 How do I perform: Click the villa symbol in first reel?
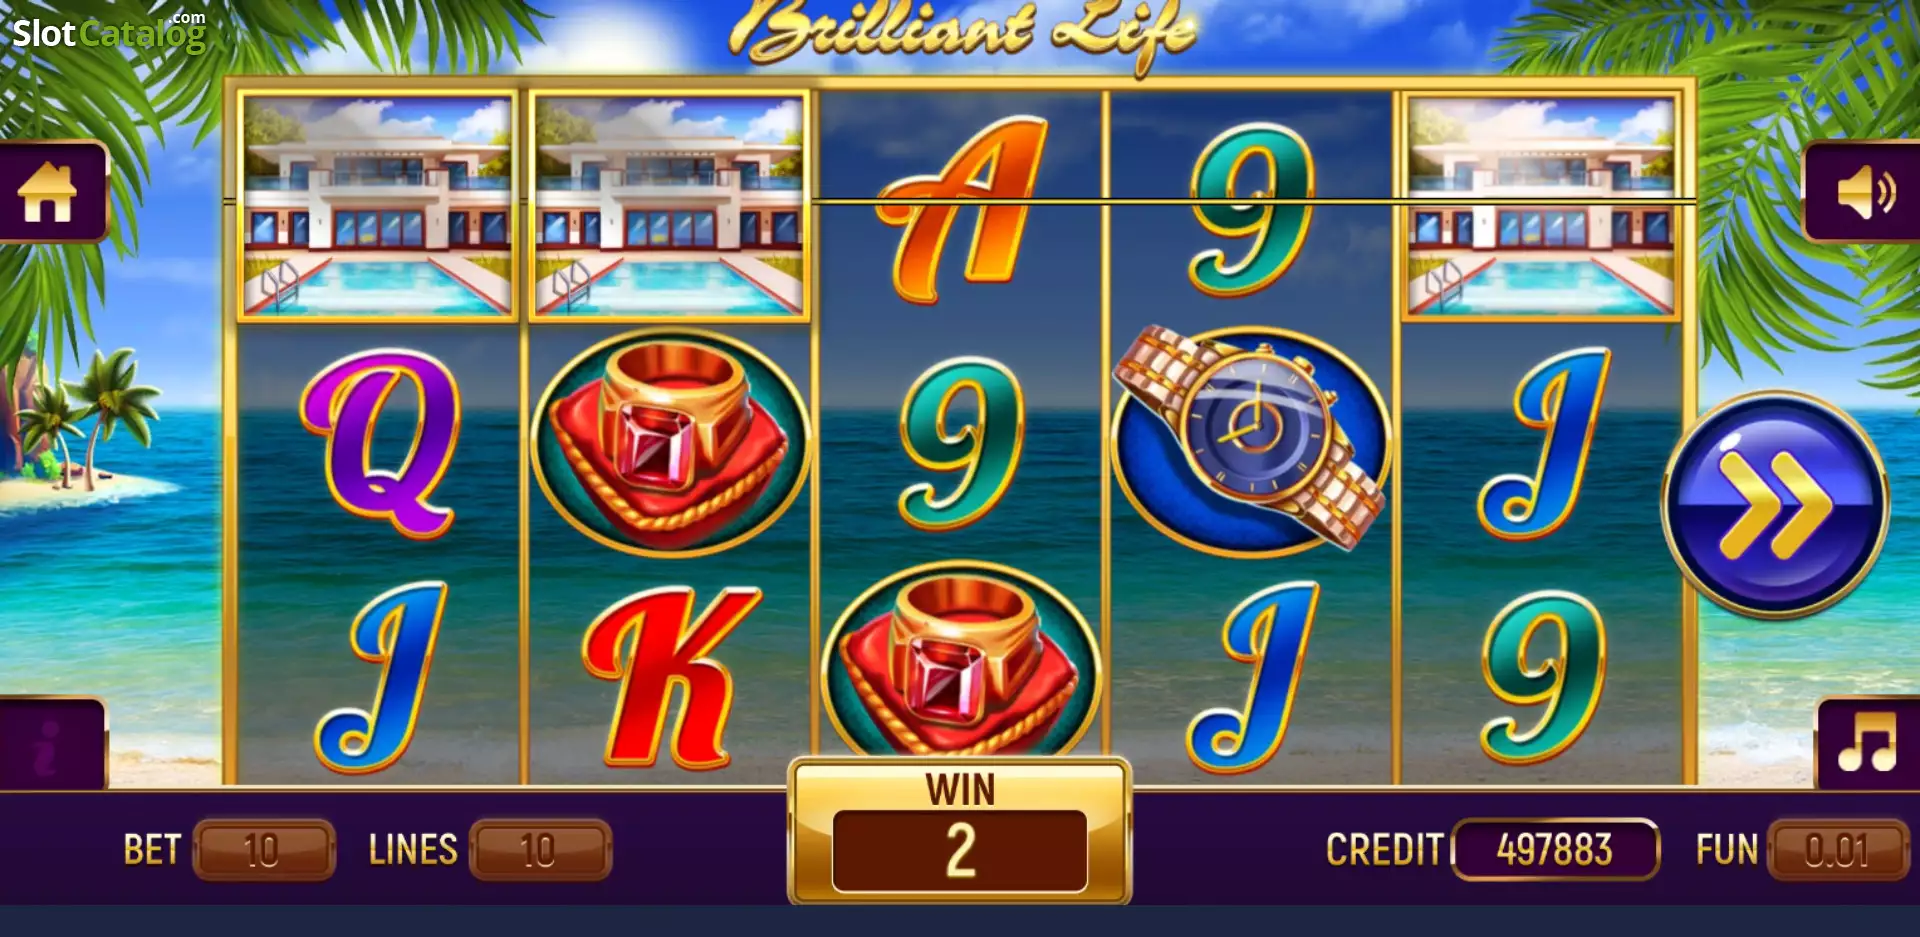(x=378, y=207)
